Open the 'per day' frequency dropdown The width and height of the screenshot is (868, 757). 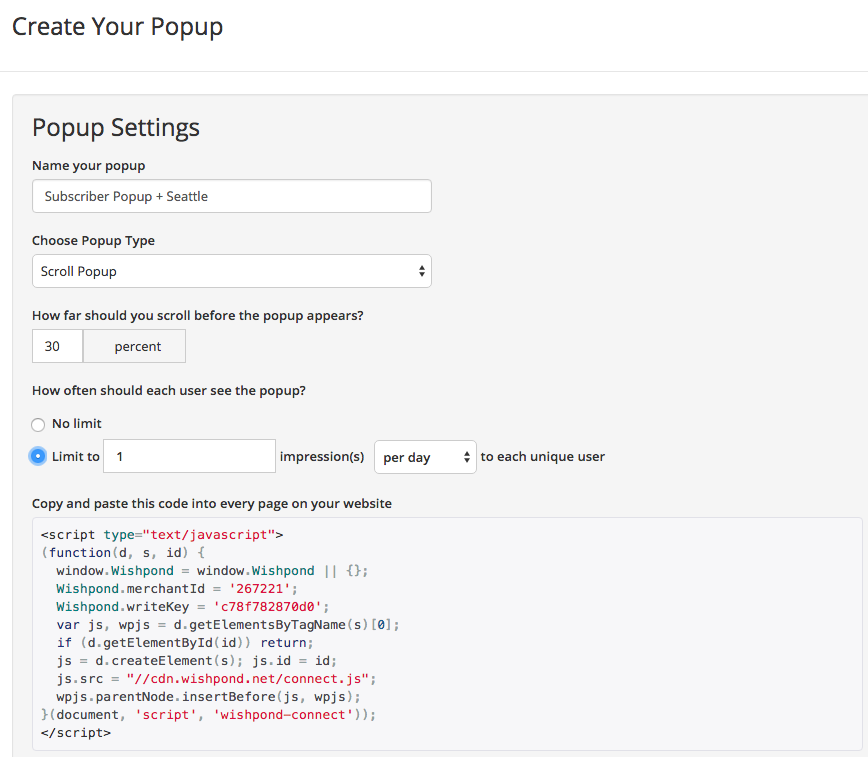[425, 457]
